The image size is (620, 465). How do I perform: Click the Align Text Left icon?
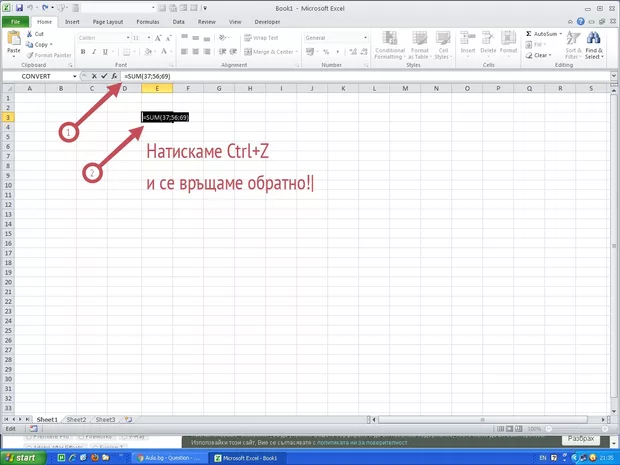tap(184, 52)
